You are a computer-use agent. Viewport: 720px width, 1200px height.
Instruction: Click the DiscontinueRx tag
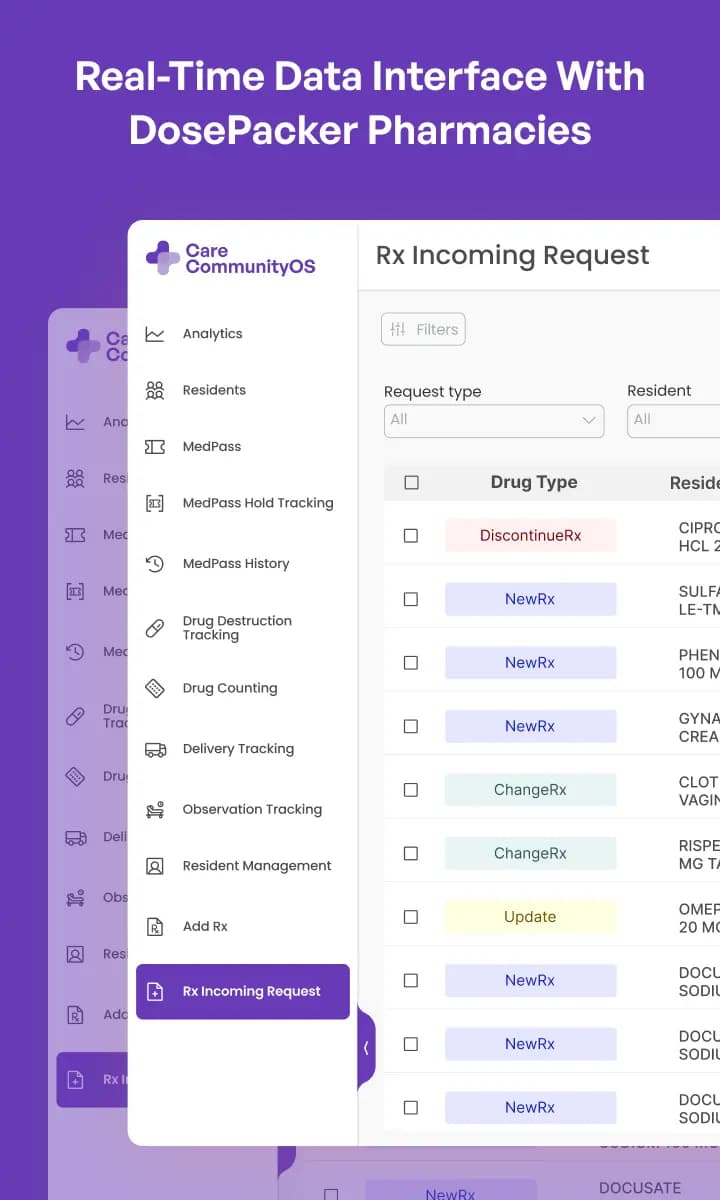531,536
